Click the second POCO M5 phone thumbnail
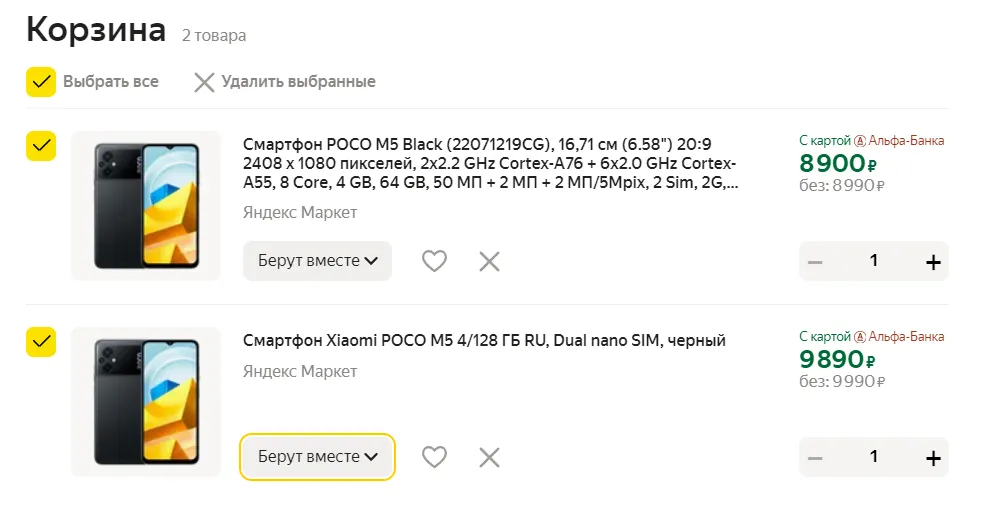This screenshot has height=512, width=1000. [146, 402]
